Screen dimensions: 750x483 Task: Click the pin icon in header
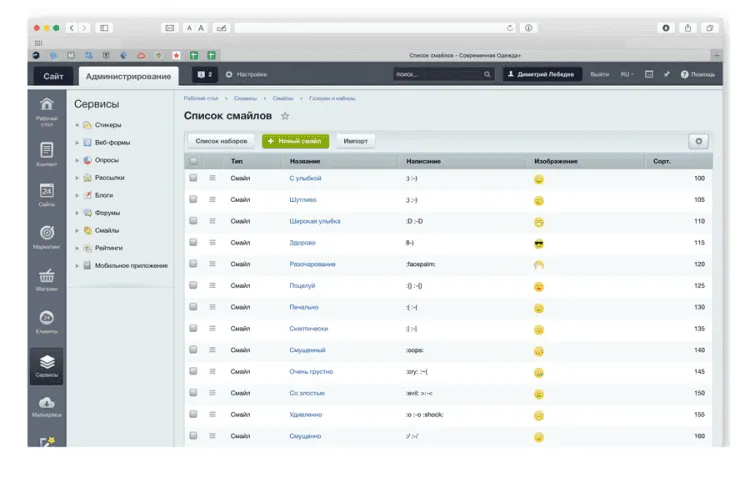(x=667, y=75)
